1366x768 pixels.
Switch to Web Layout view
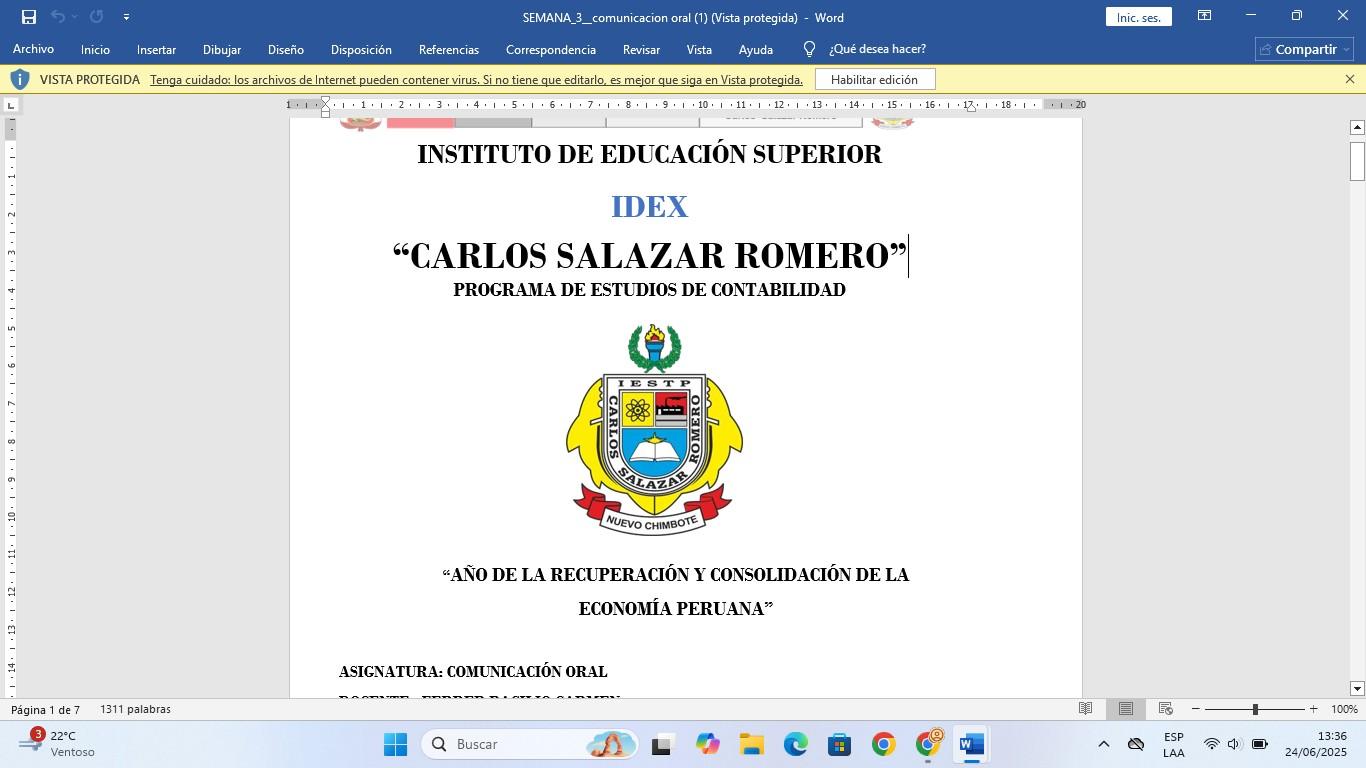[1165, 709]
